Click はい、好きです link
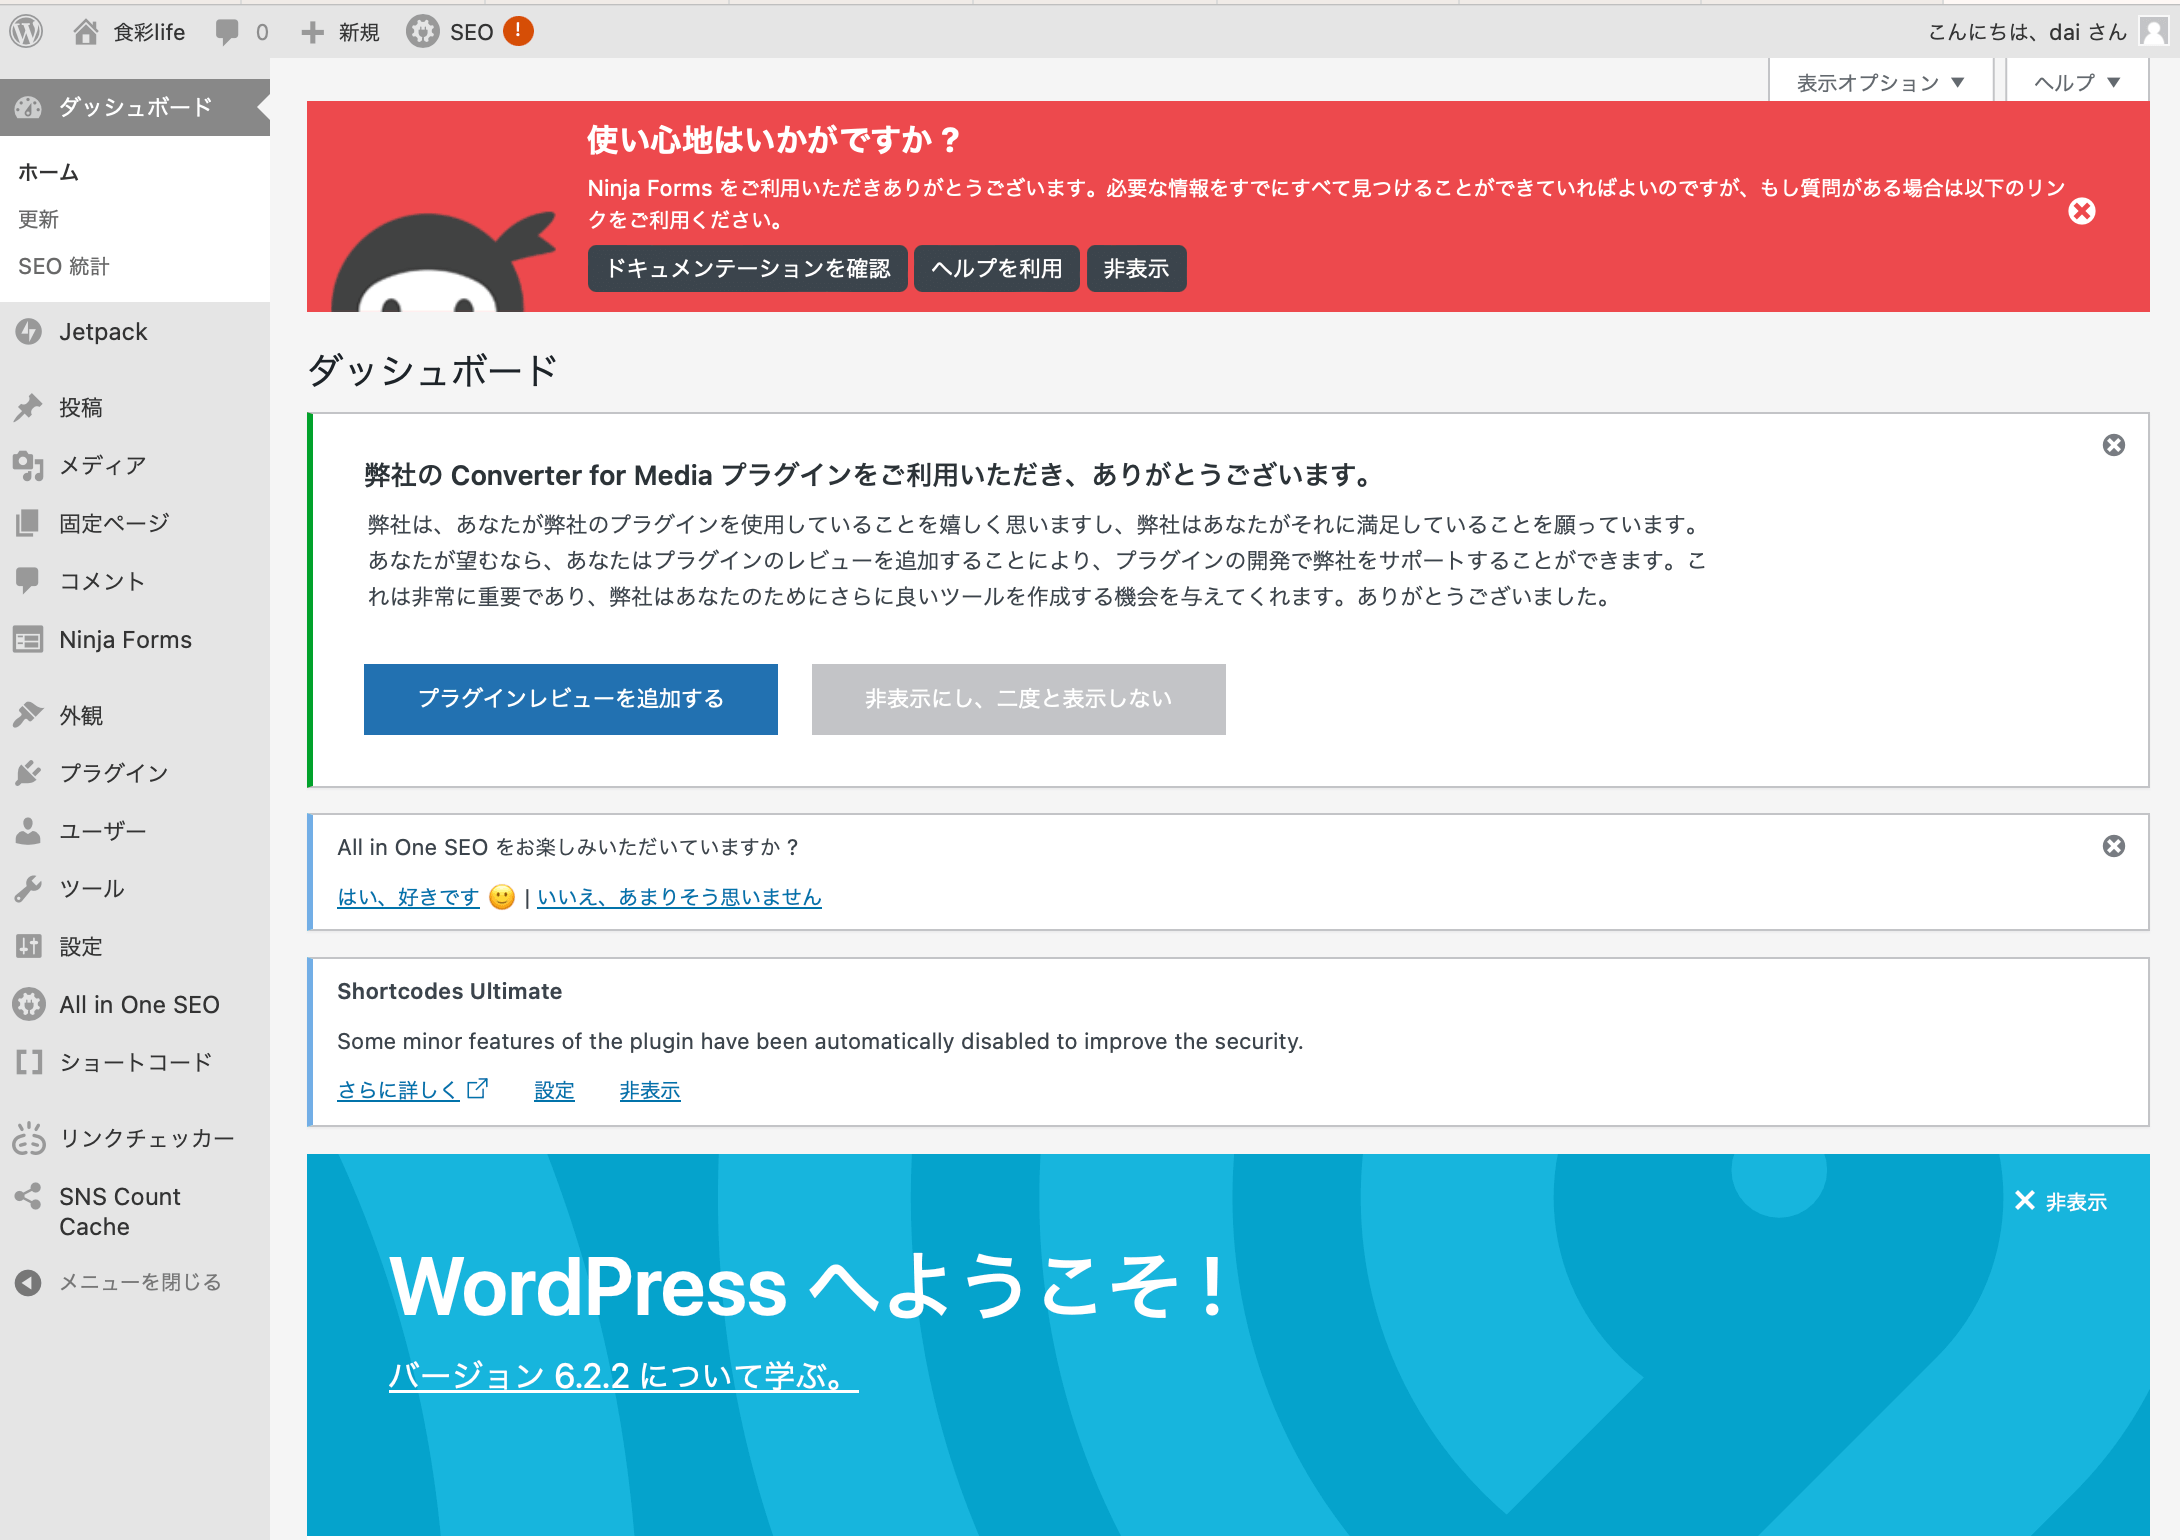This screenshot has height=1540, width=2180. tap(408, 897)
